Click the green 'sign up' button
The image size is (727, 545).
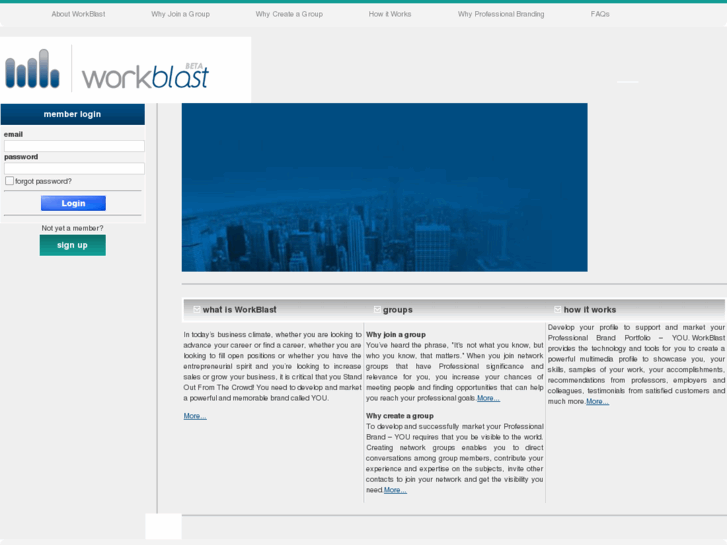click(72, 245)
